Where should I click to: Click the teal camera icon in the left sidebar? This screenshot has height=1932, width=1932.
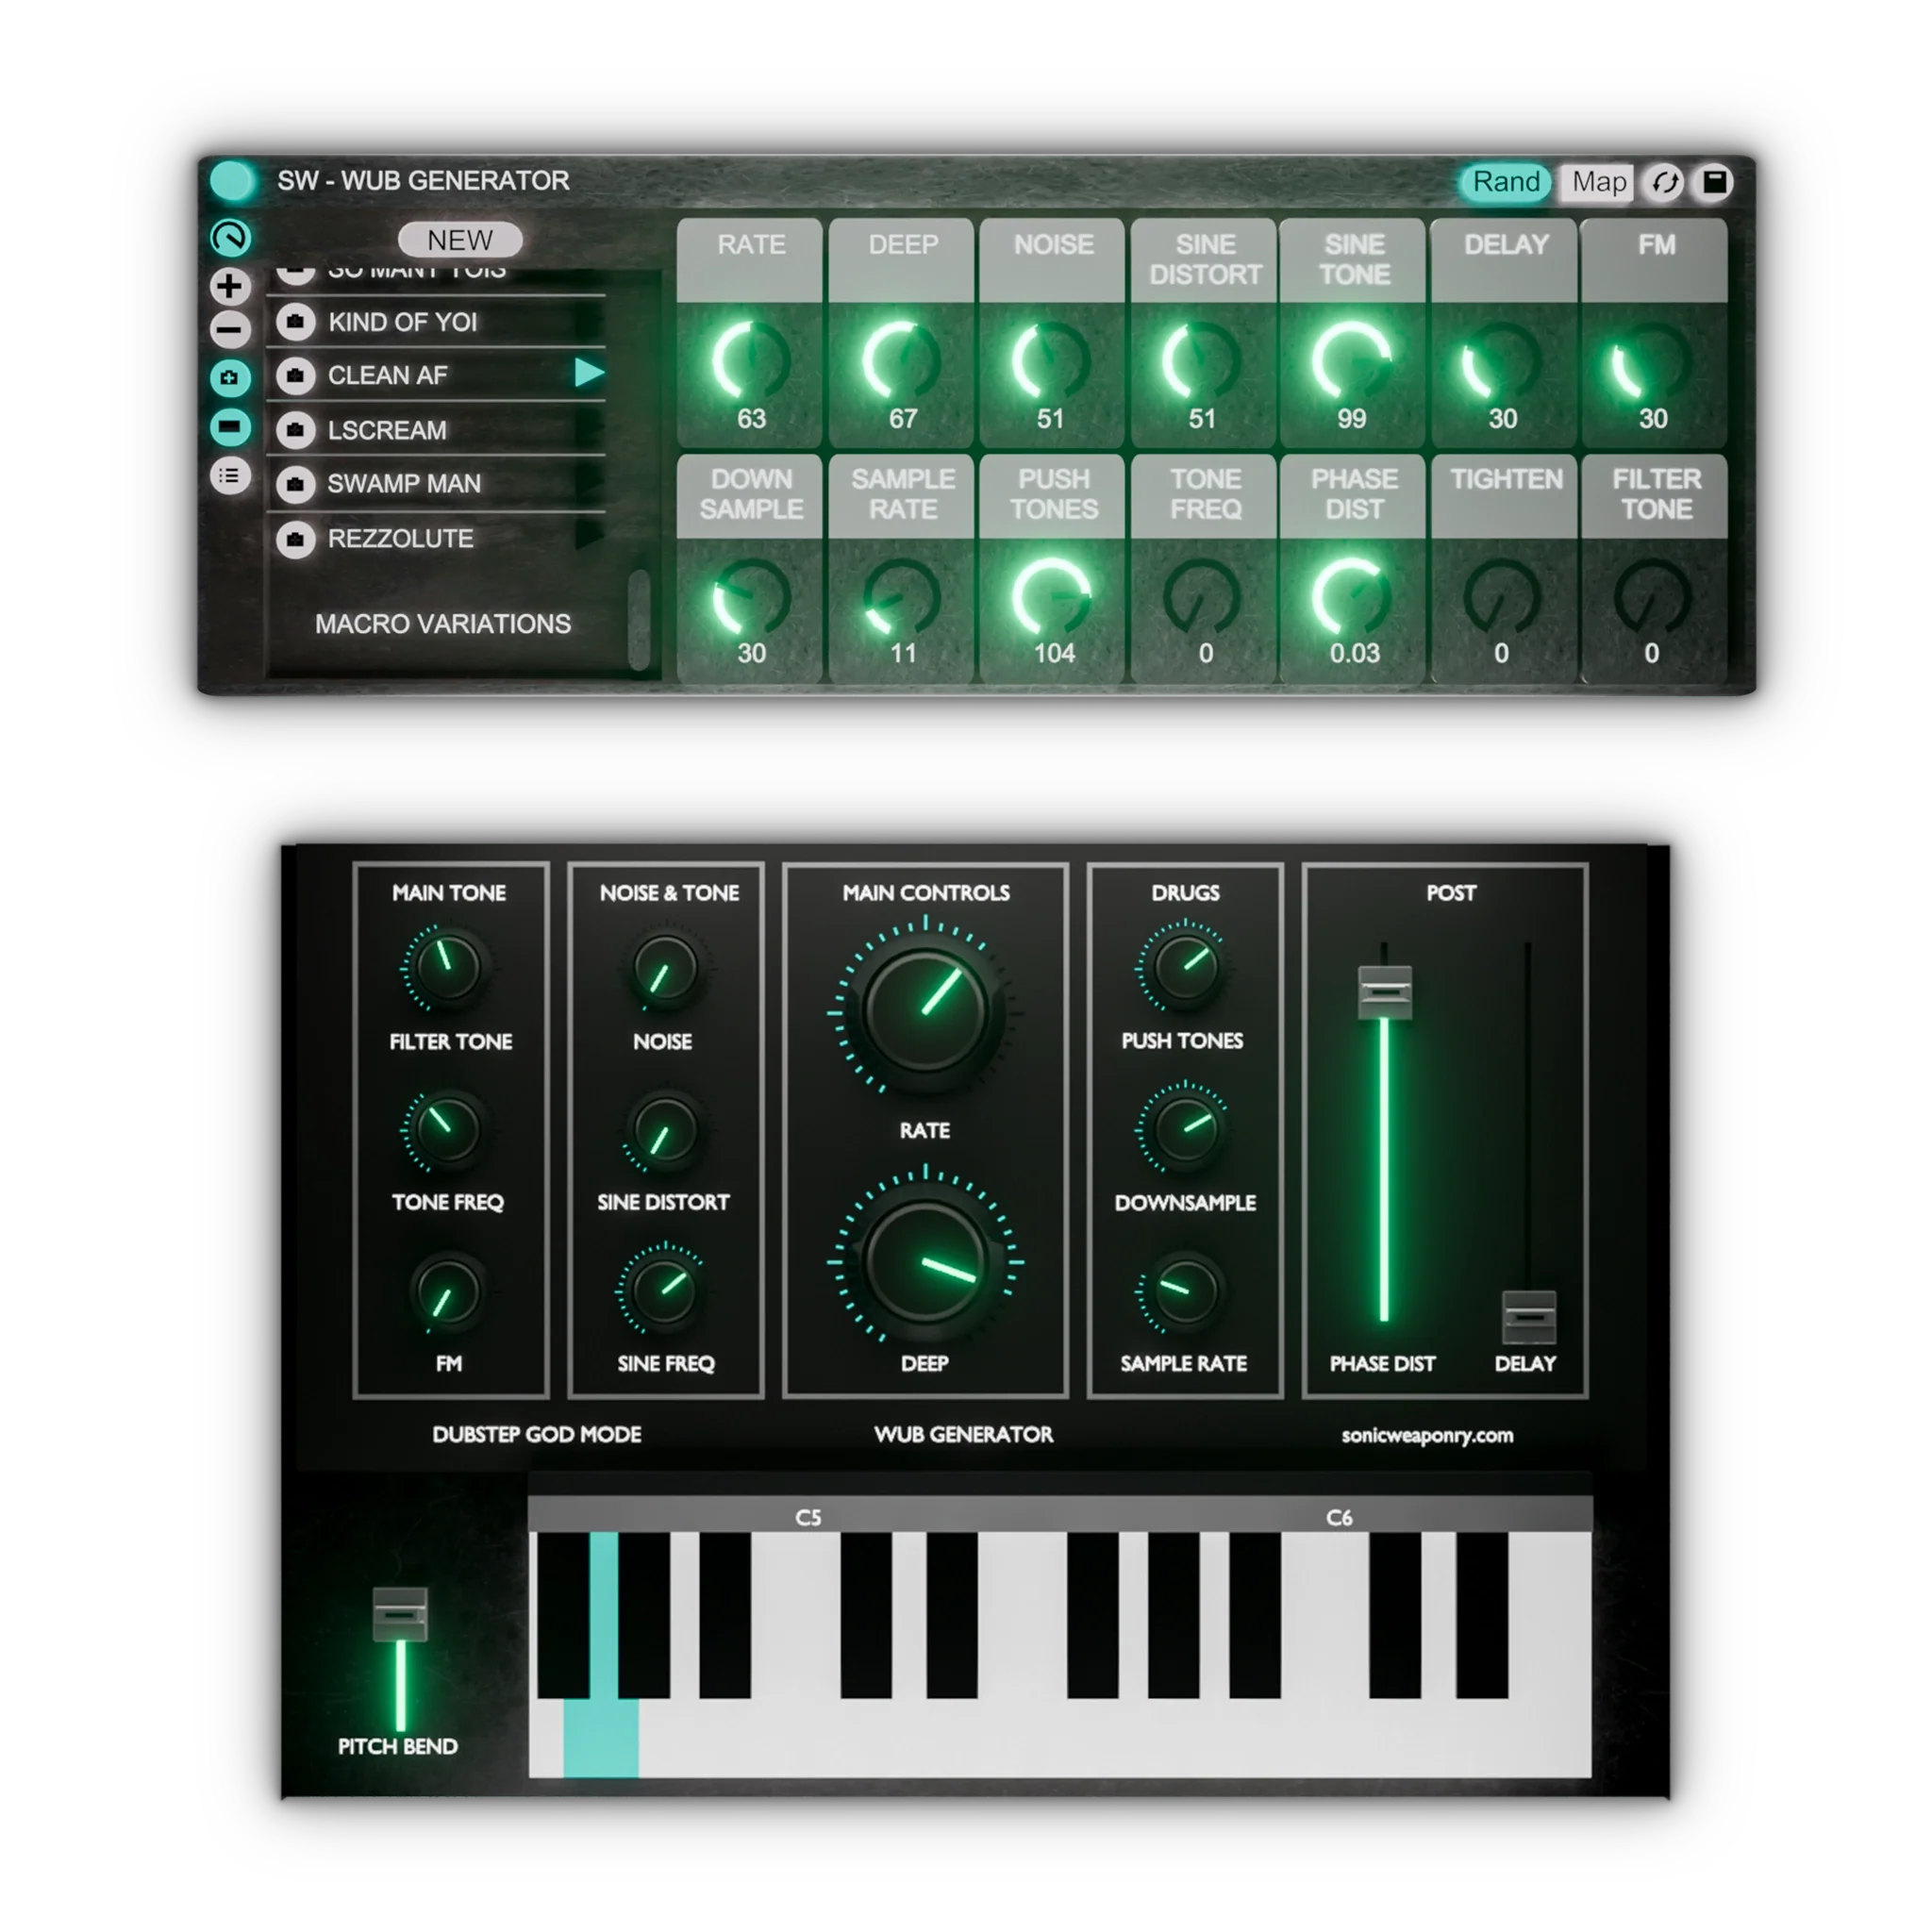point(230,378)
